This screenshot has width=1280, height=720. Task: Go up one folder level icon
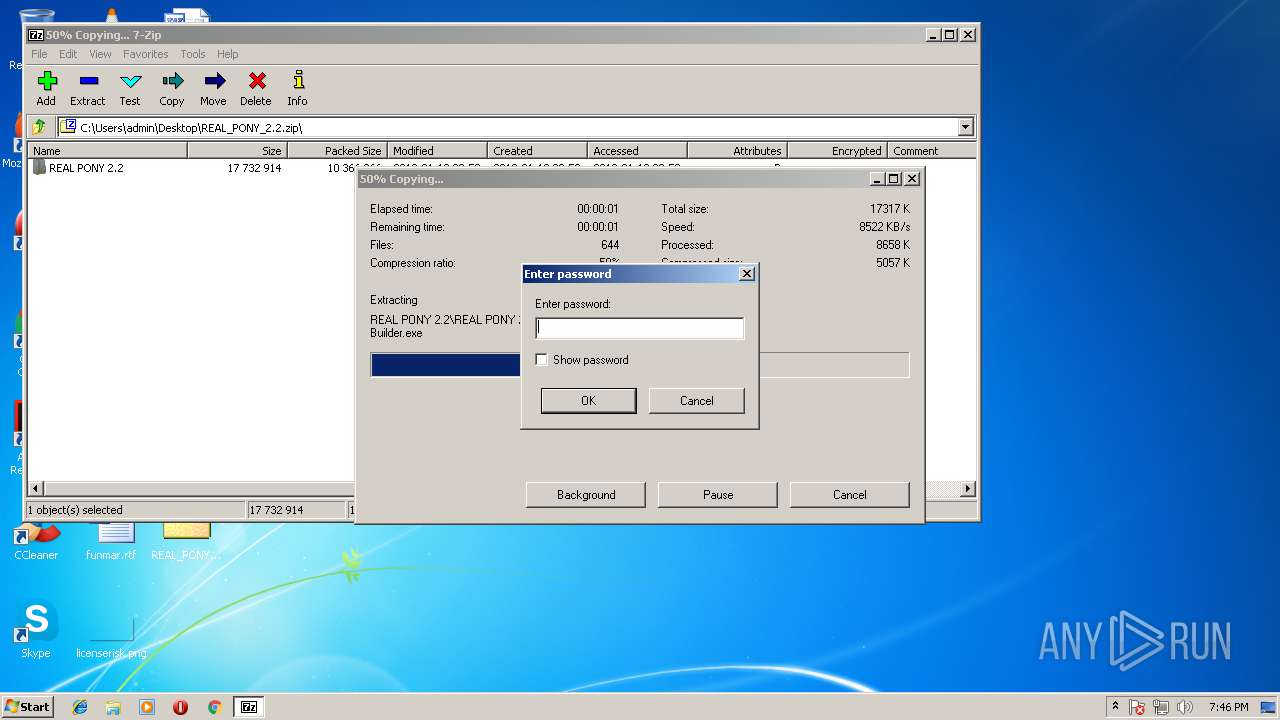click(x=39, y=127)
